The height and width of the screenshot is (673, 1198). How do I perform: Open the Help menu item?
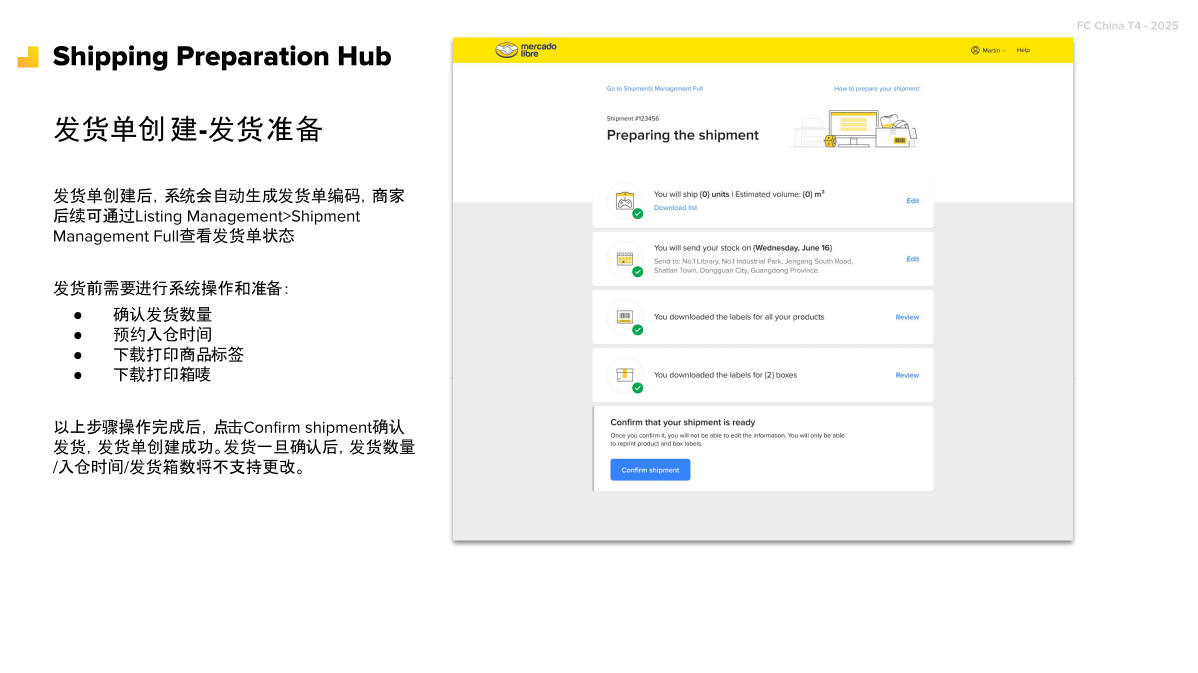pyautogui.click(x=1023, y=50)
